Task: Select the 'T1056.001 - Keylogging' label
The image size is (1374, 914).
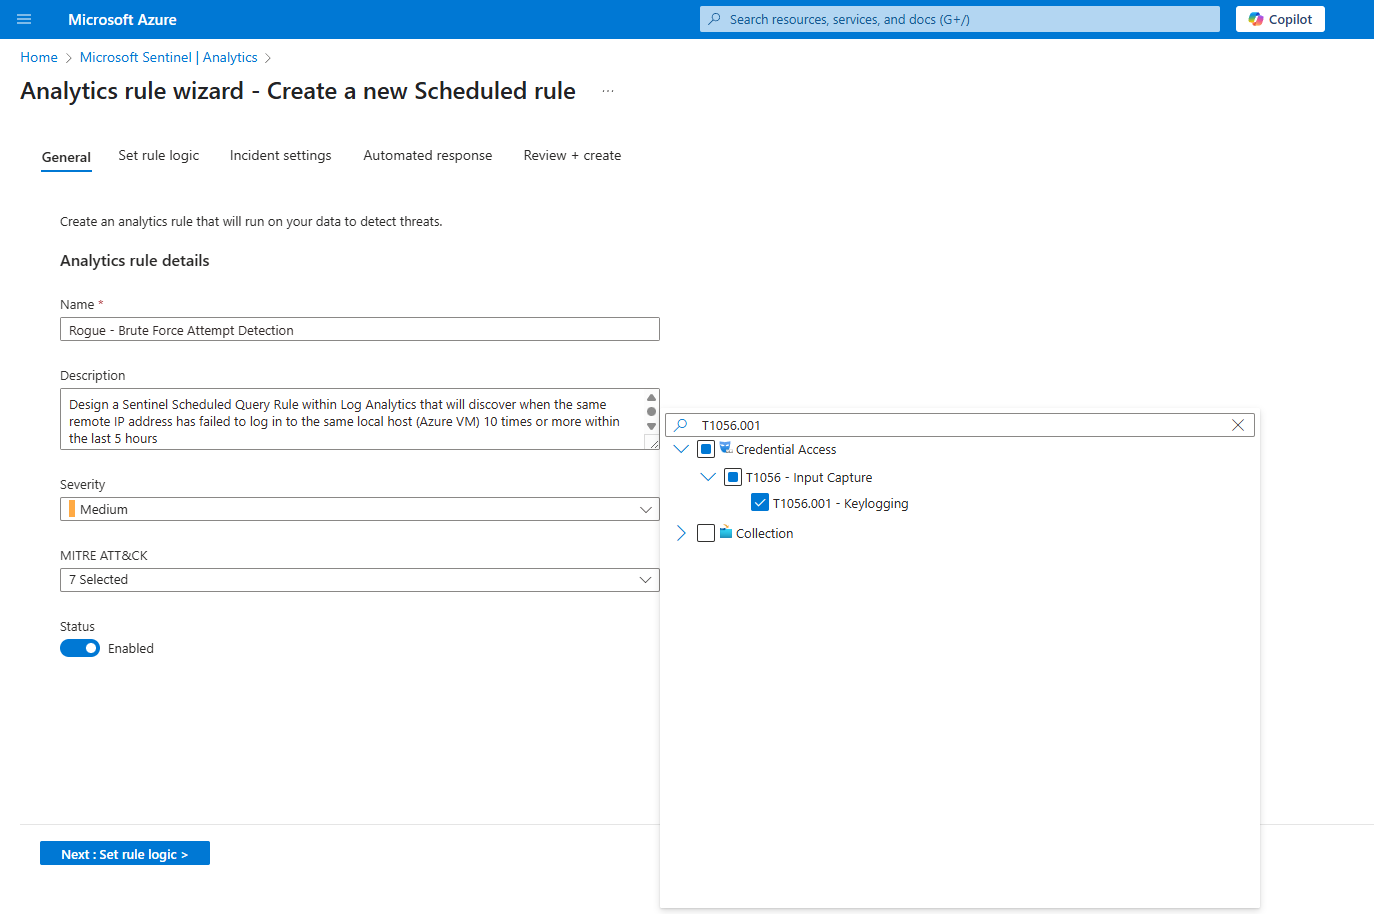Action: click(840, 503)
